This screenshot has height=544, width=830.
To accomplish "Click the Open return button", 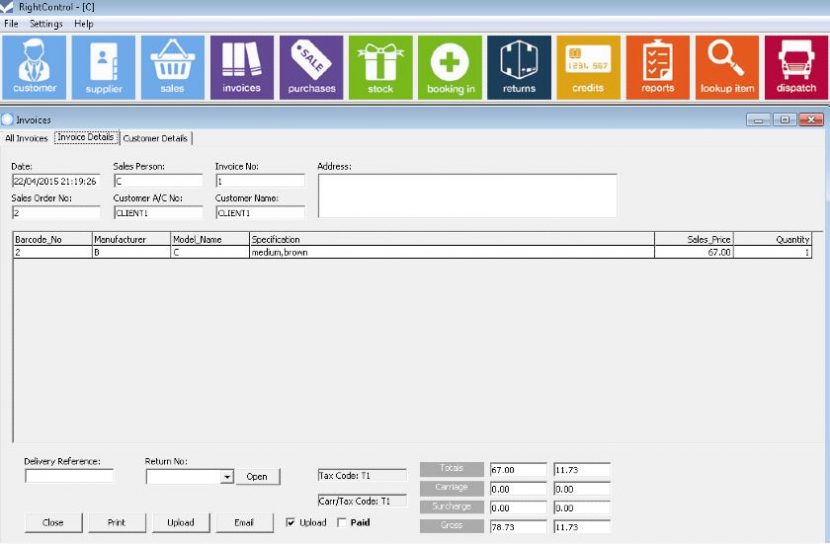I will point(257,476).
